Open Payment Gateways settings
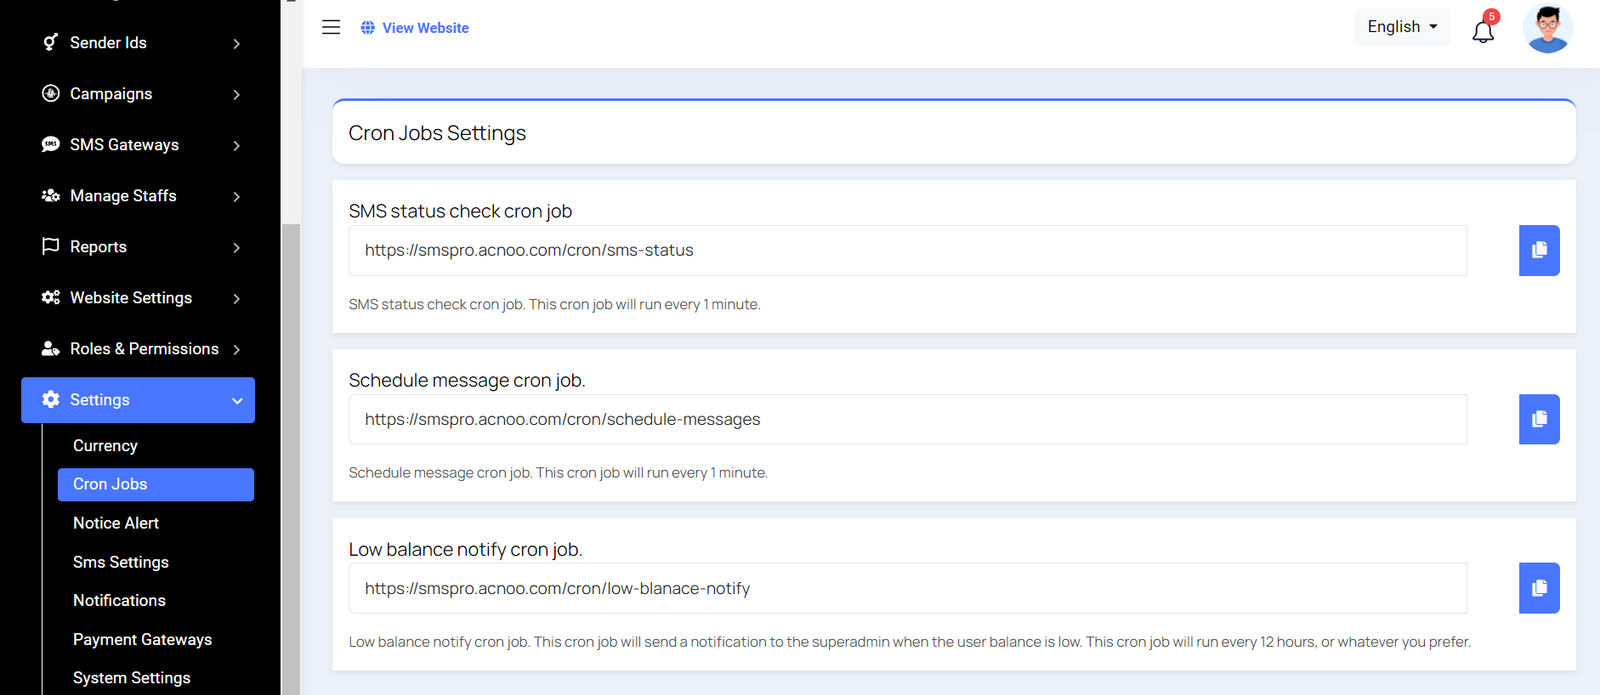This screenshot has width=1600, height=695. (x=142, y=639)
